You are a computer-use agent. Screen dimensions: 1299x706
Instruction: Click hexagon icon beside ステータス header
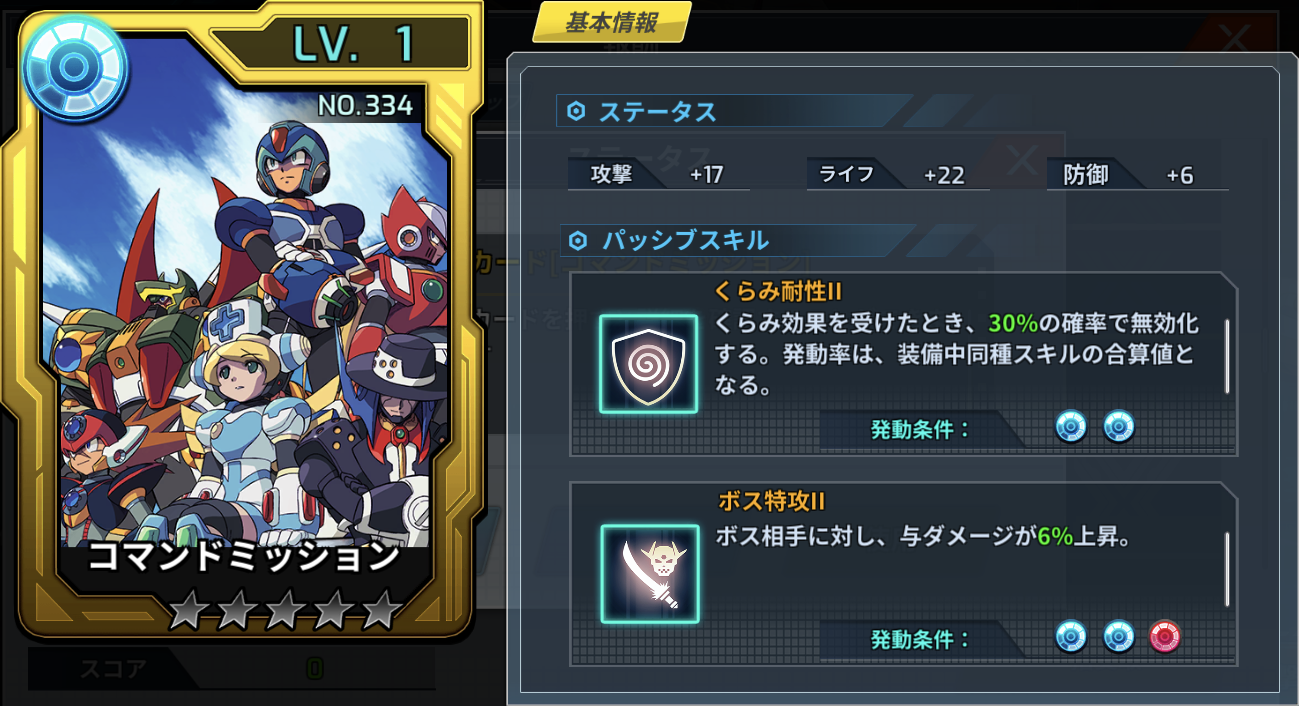(x=575, y=112)
